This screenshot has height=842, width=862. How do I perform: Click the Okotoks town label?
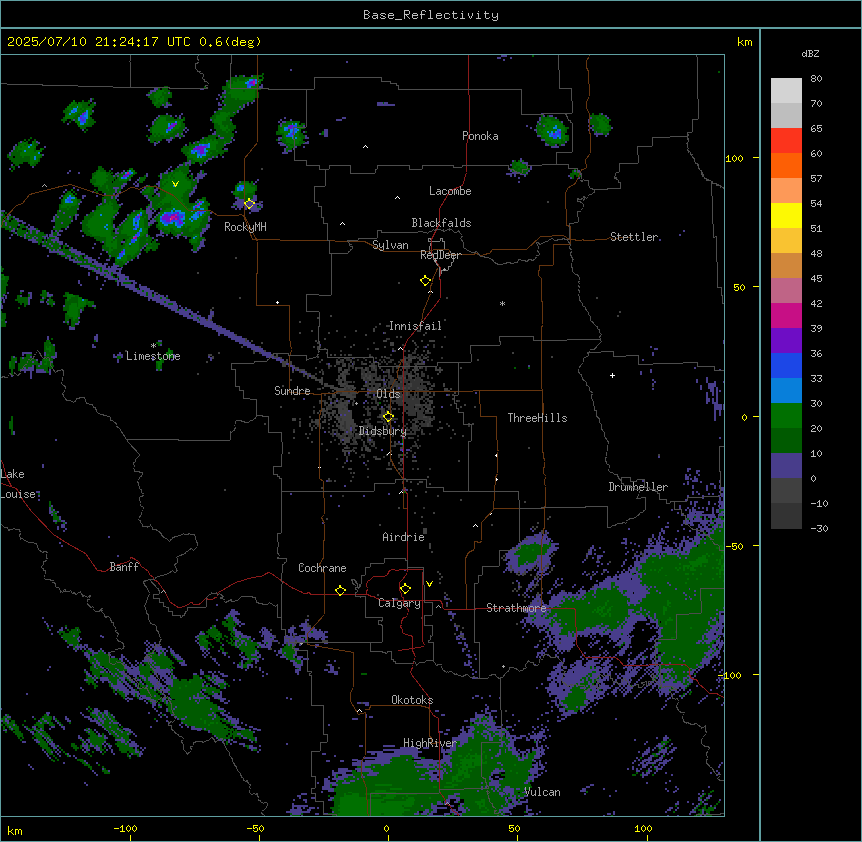pyautogui.click(x=412, y=700)
